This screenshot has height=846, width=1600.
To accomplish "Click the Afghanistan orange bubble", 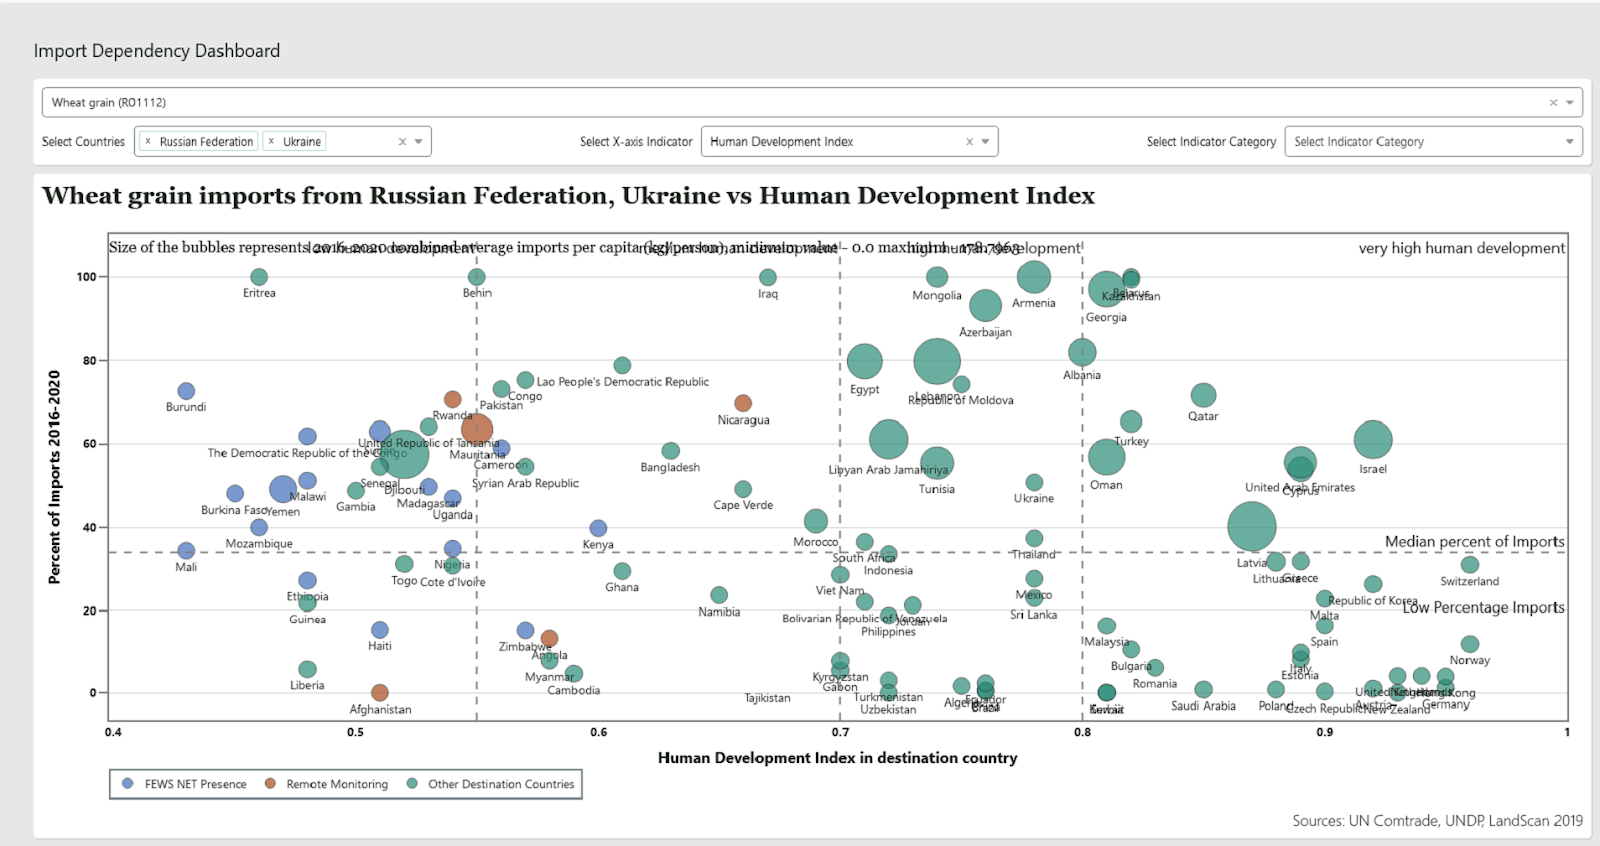I will 380,693.
